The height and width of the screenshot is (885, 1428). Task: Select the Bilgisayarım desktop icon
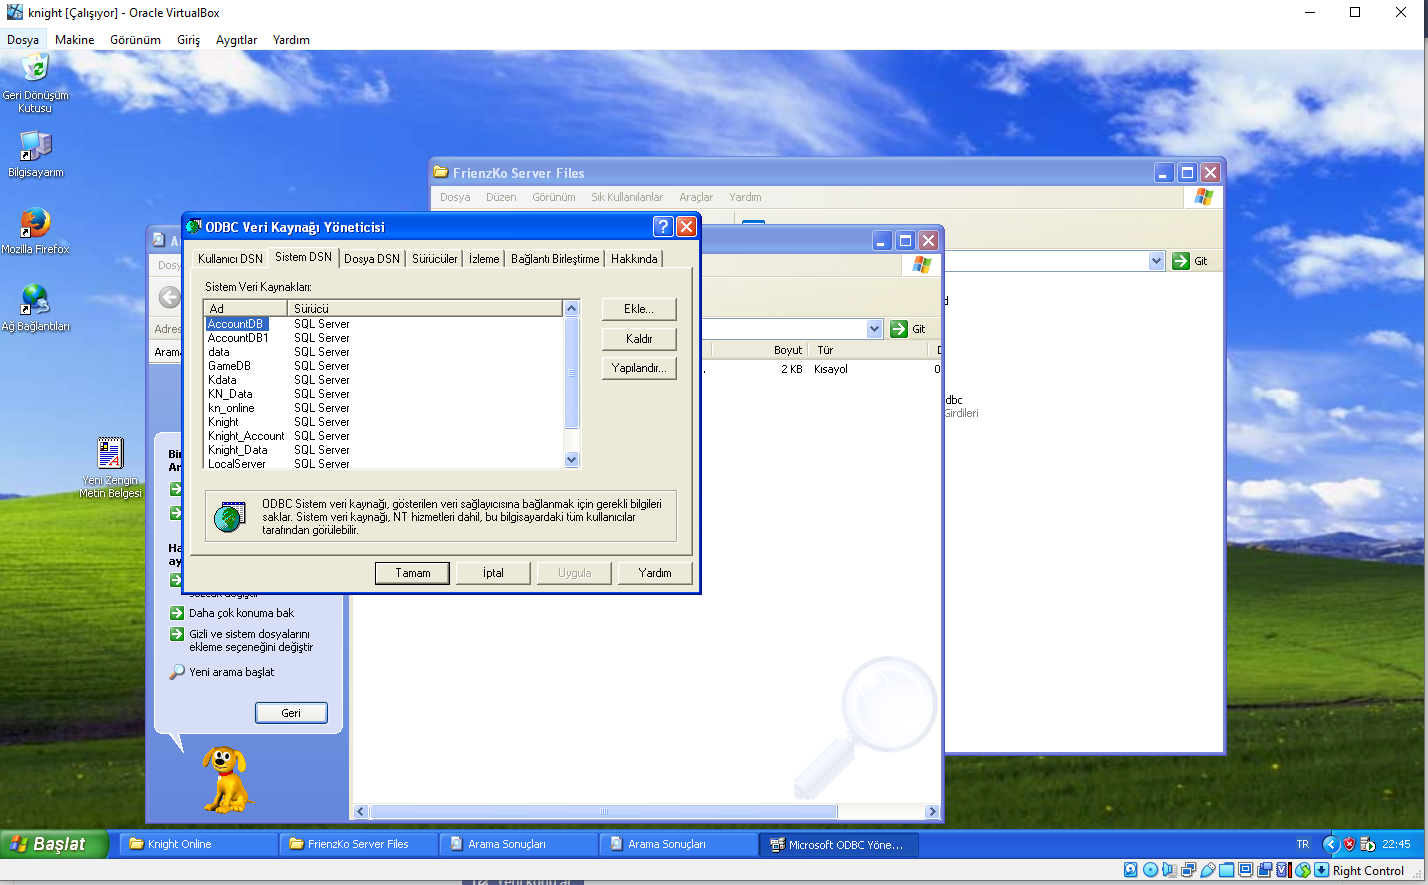coord(35,153)
